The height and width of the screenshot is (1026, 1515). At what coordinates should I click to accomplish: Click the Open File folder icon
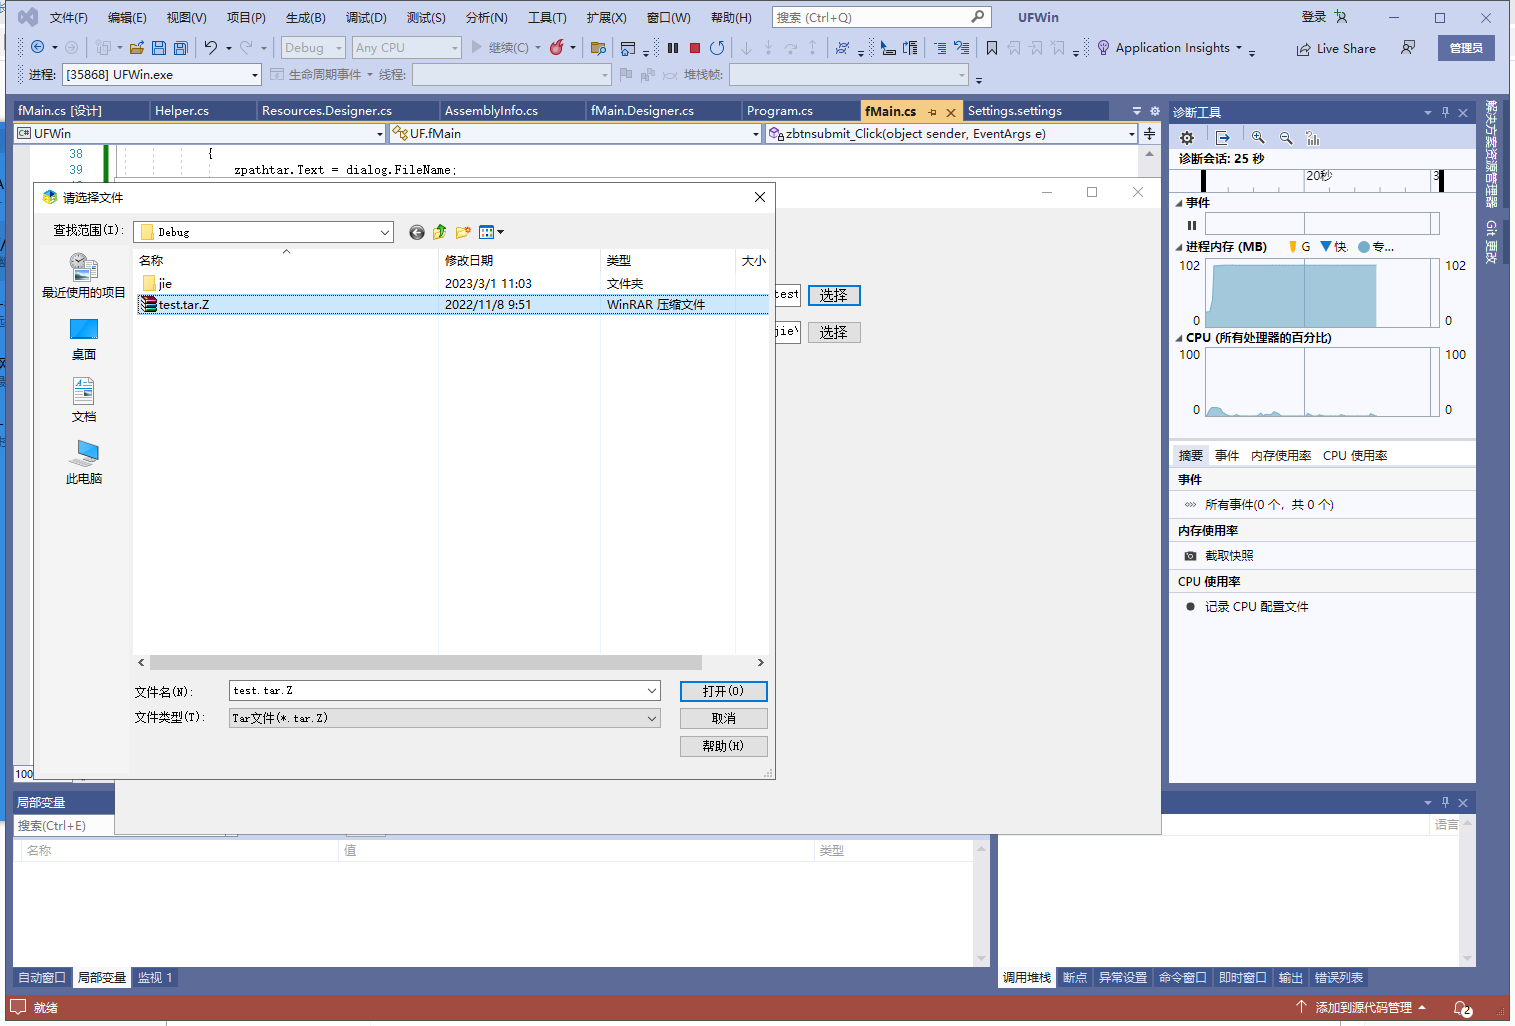pyautogui.click(x=137, y=47)
